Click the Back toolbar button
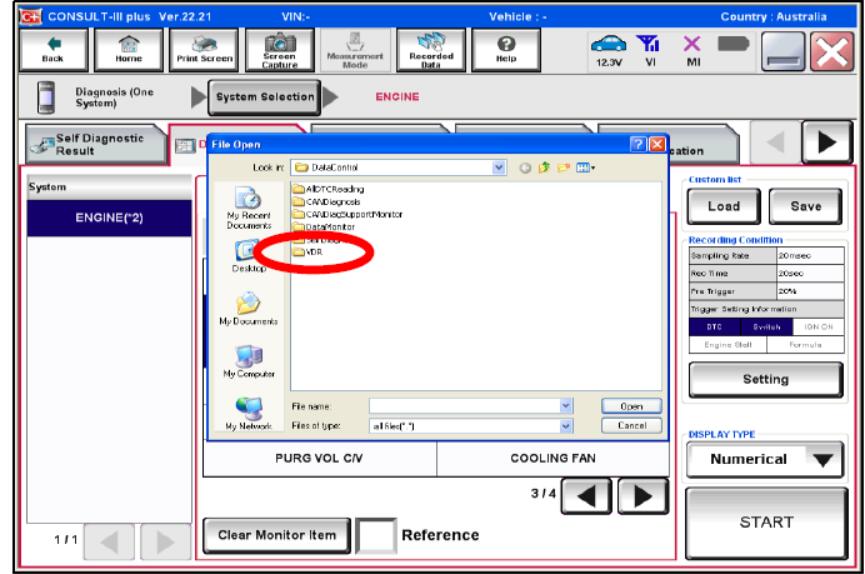The height and width of the screenshot is (574, 865). pyautogui.click(x=53, y=50)
